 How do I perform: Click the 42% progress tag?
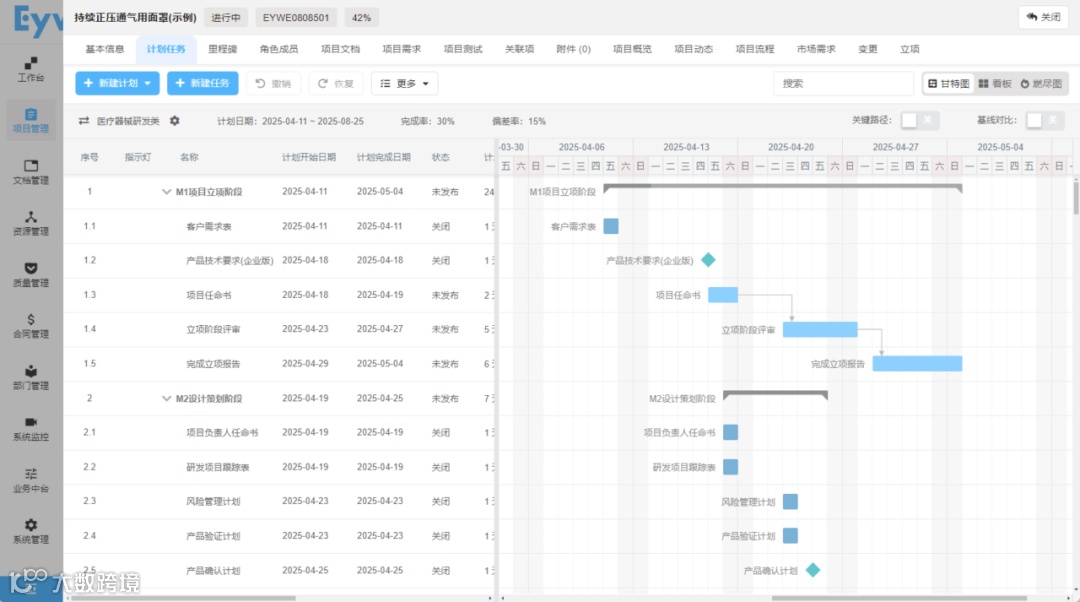click(362, 17)
